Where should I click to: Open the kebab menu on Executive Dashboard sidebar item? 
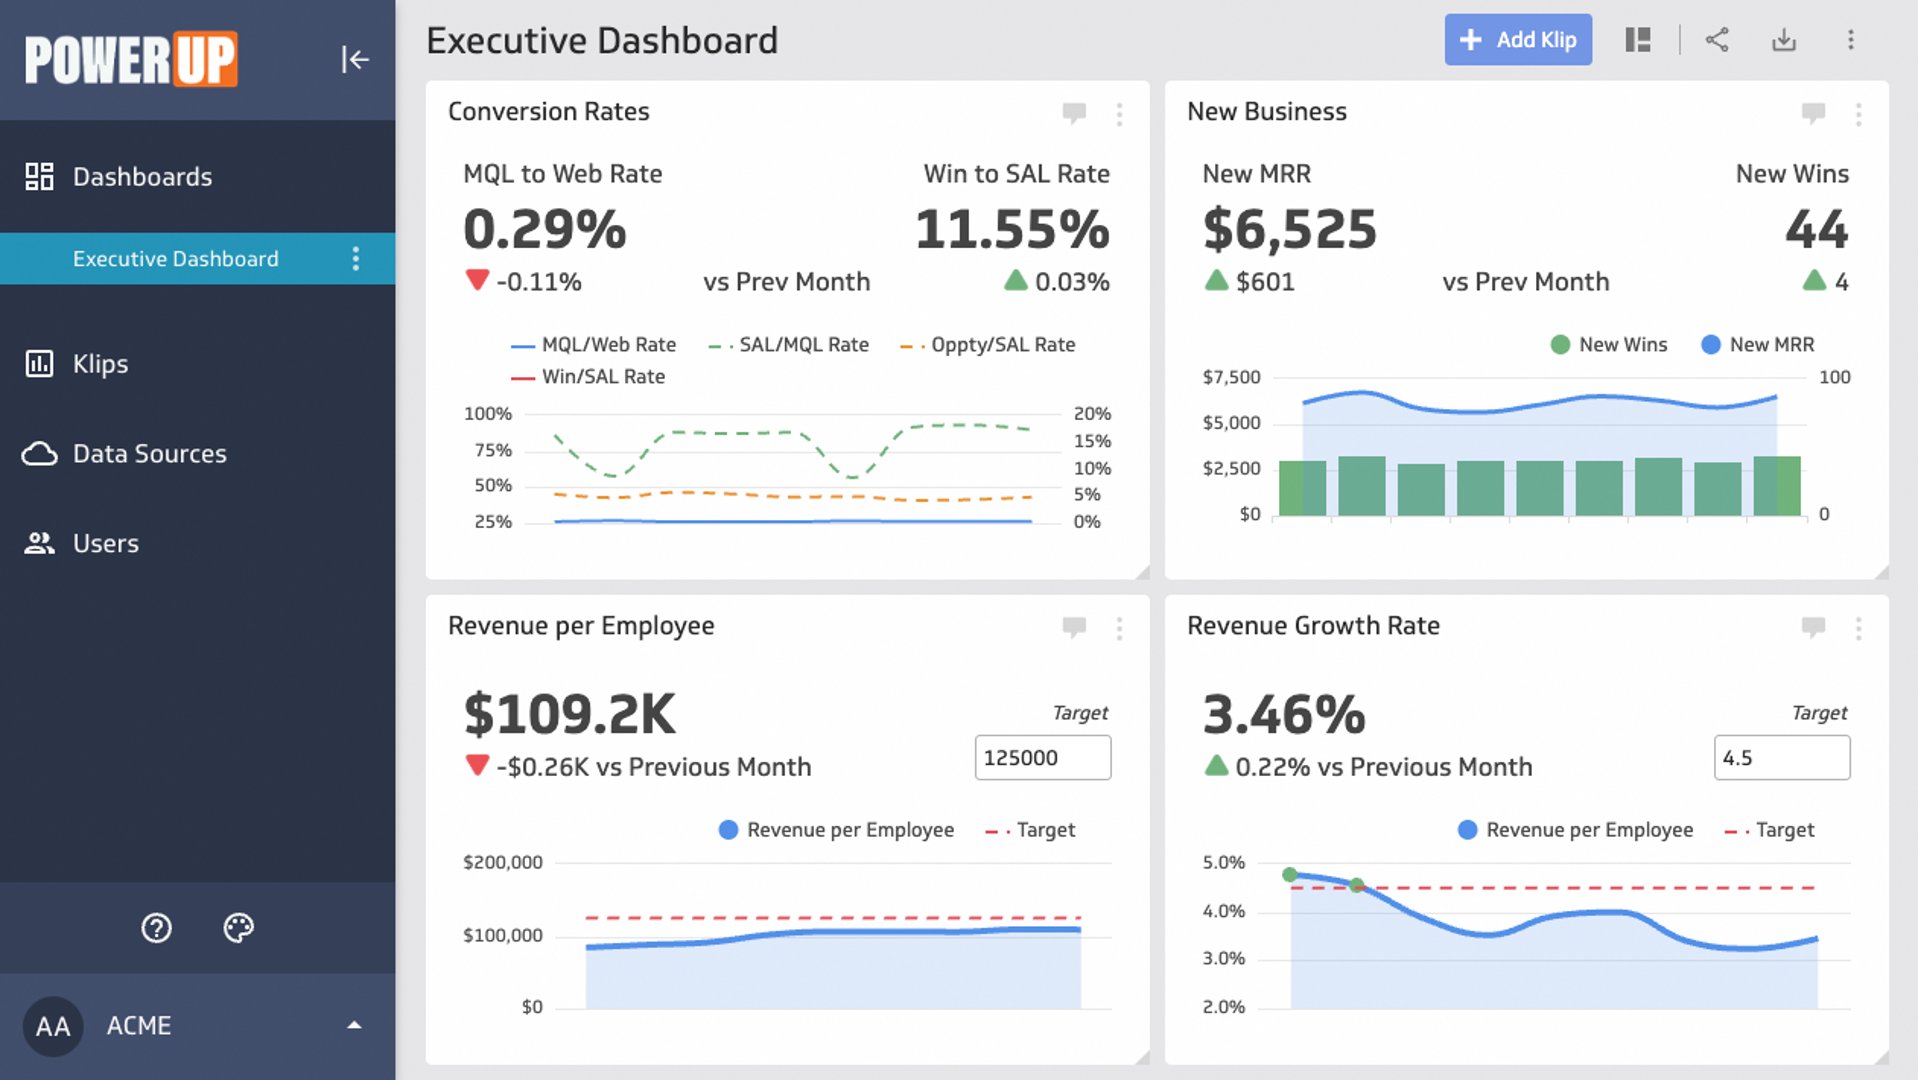point(355,258)
